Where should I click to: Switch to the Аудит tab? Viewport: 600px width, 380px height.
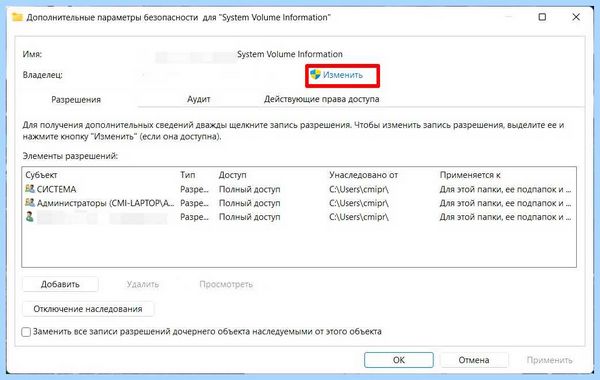[x=199, y=99]
